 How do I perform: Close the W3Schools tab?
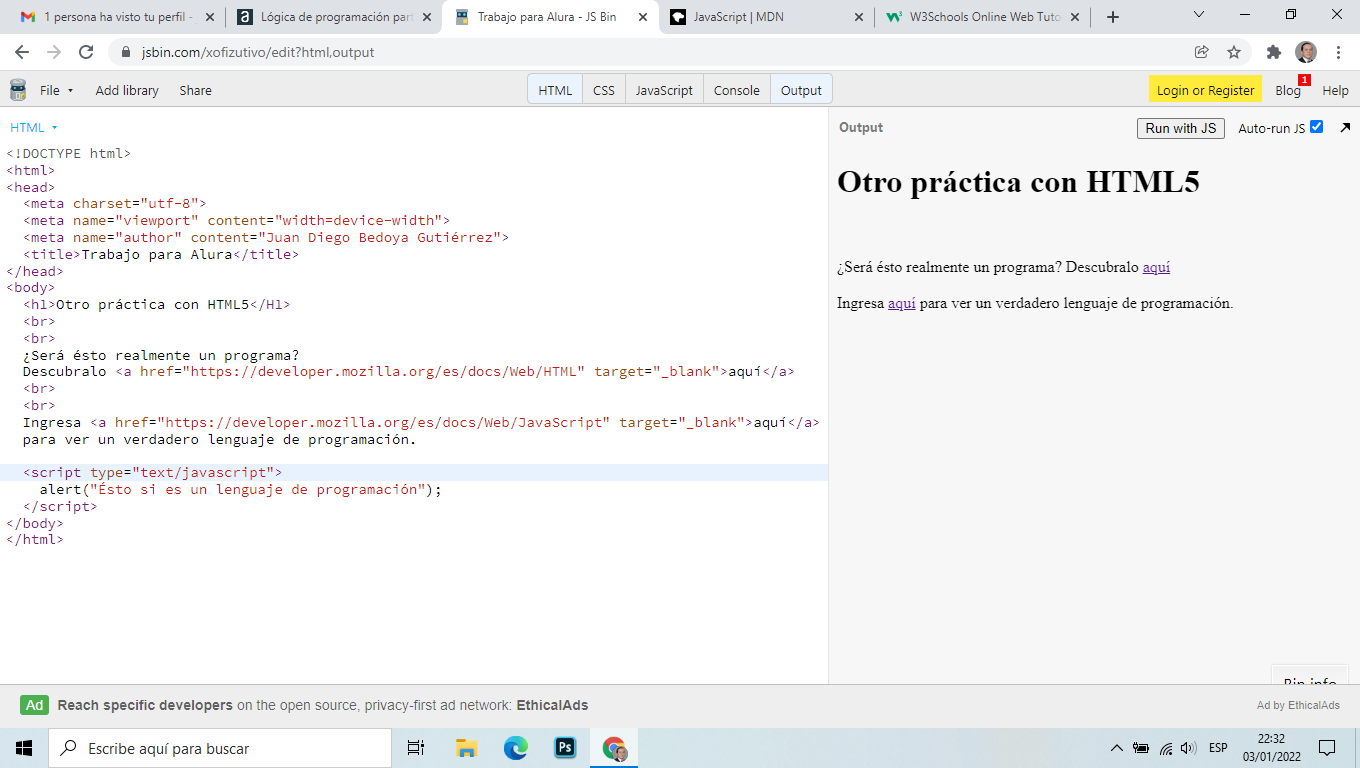click(x=1076, y=17)
